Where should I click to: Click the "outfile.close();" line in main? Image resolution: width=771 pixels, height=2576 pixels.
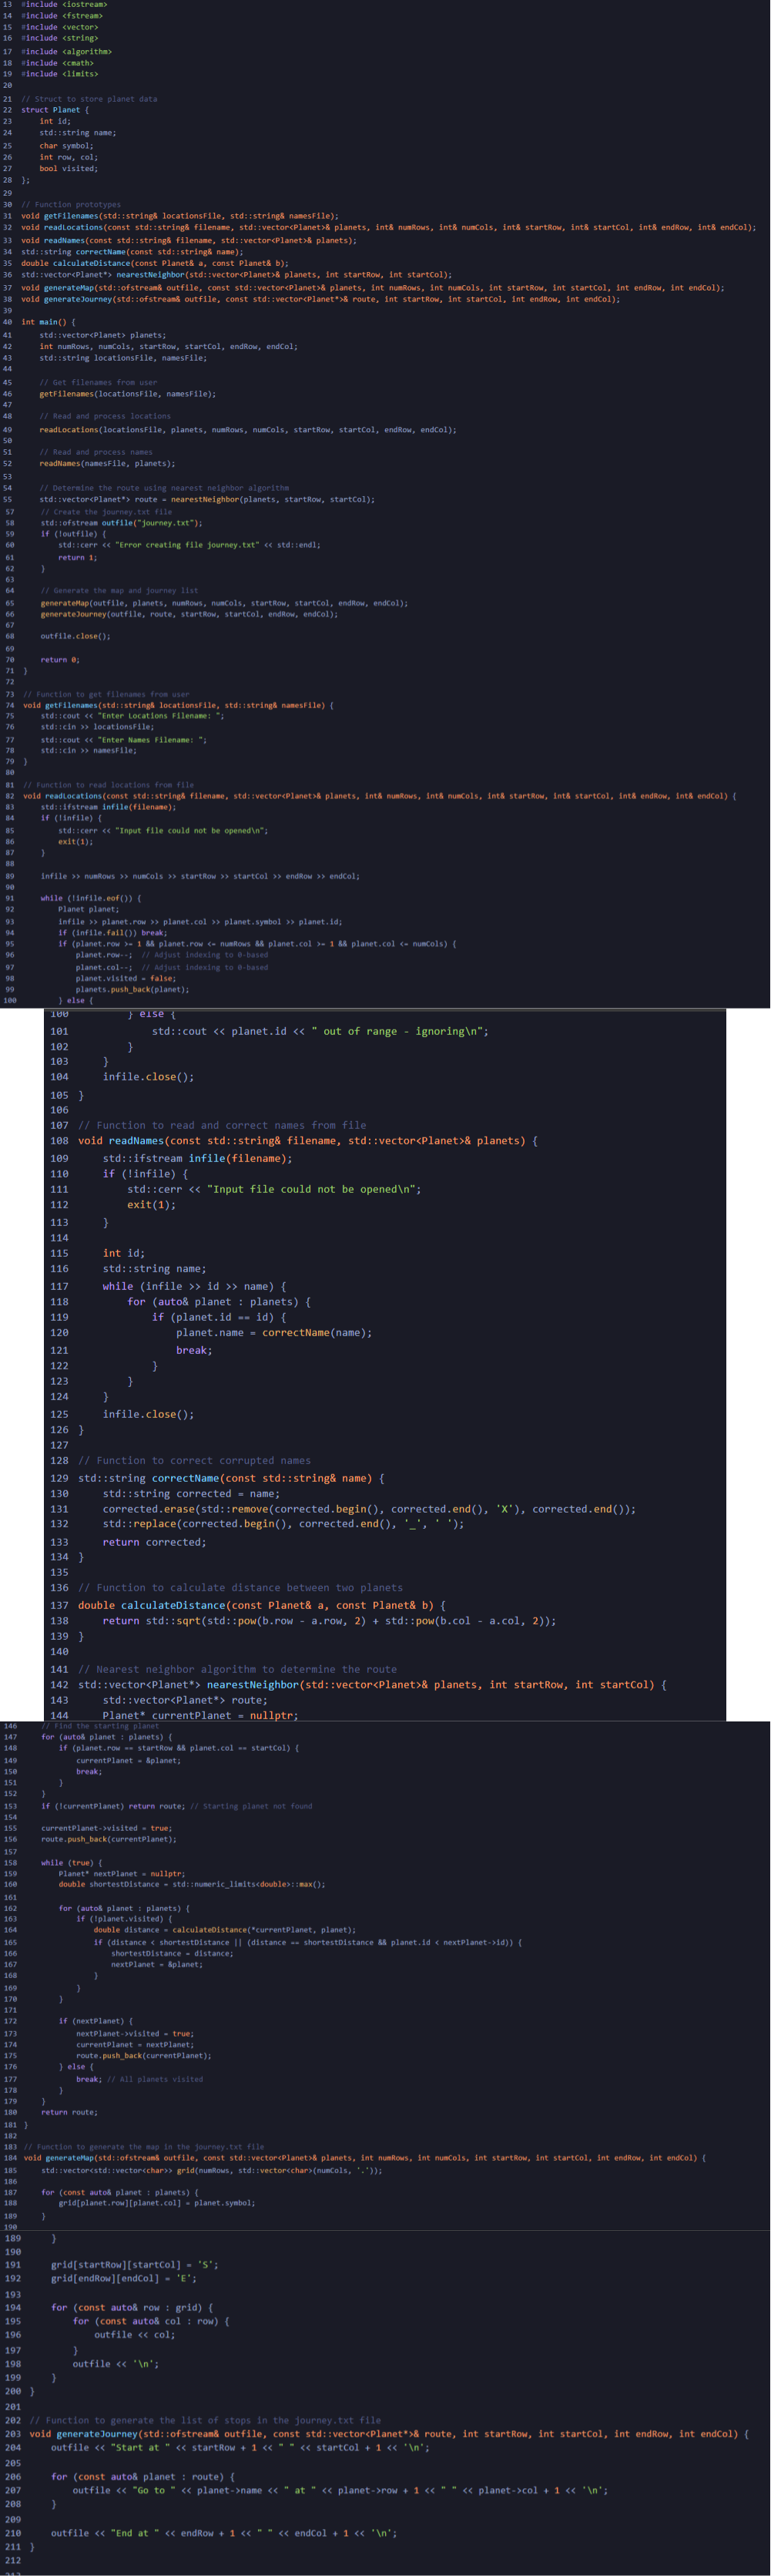(75, 636)
